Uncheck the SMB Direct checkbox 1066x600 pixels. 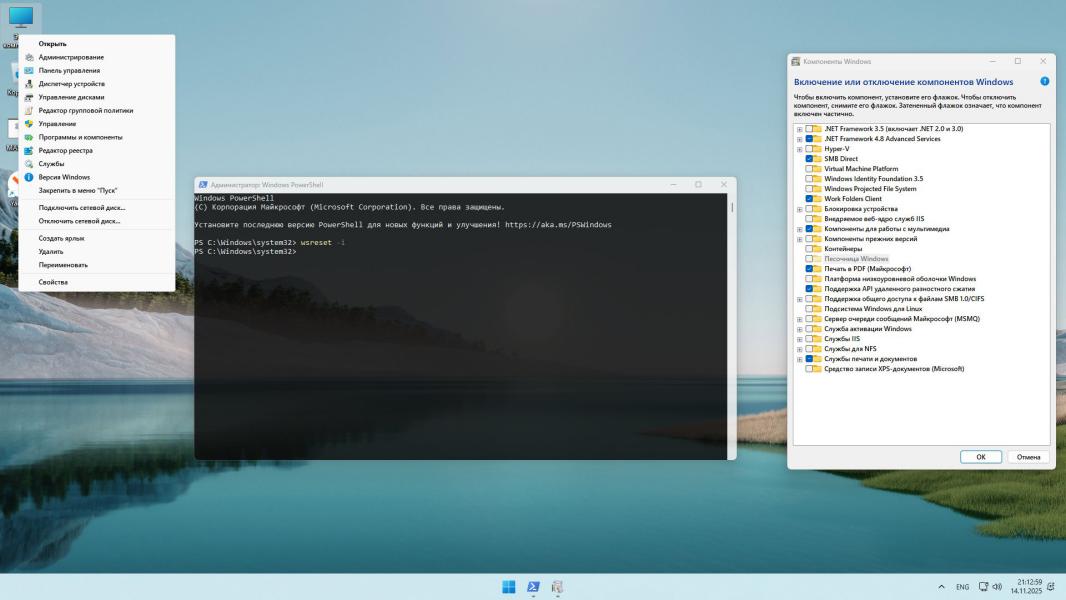809,159
